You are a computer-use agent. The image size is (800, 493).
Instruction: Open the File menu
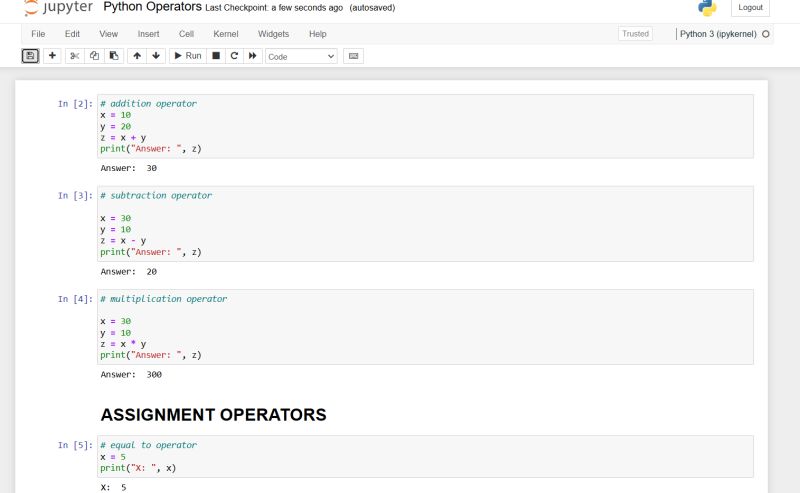tap(38, 34)
